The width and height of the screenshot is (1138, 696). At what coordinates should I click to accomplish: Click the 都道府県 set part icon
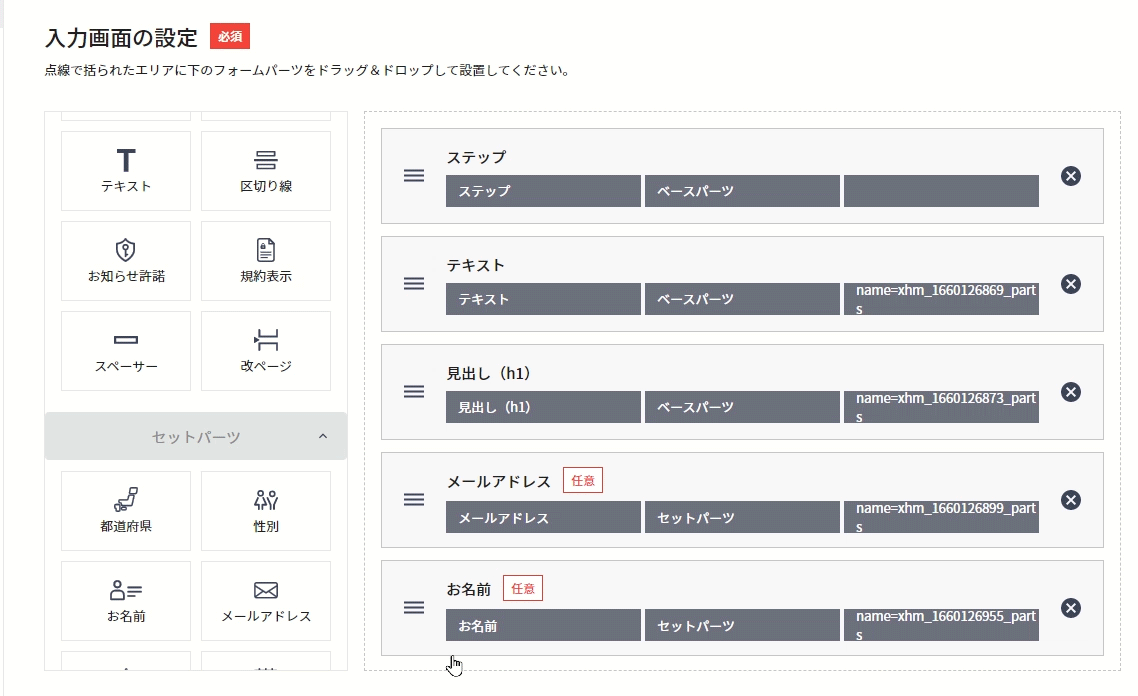125,510
